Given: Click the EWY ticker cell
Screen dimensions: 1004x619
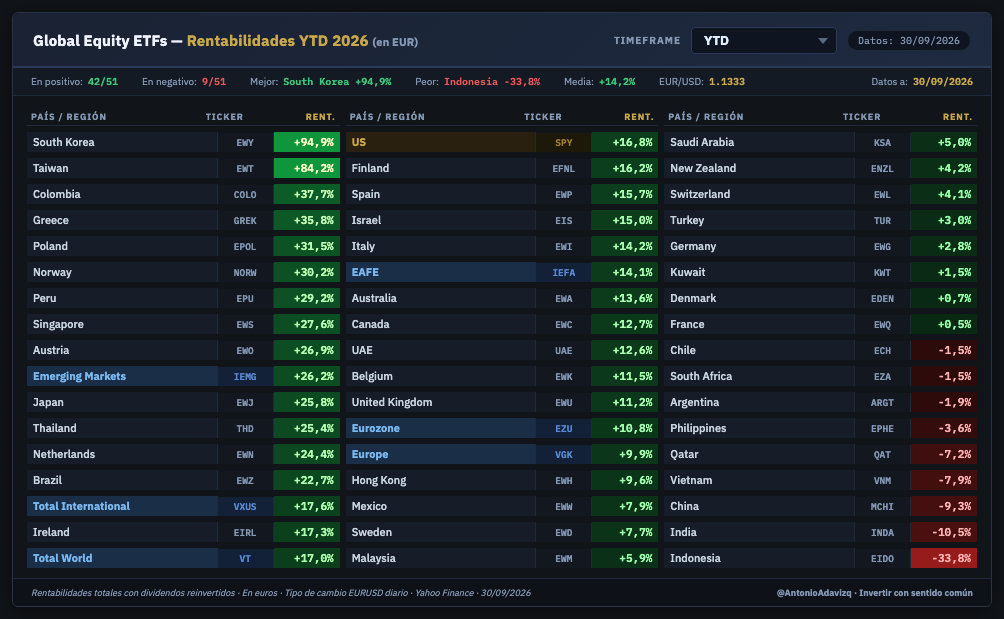Looking at the screenshot, I should click(245, 142).
